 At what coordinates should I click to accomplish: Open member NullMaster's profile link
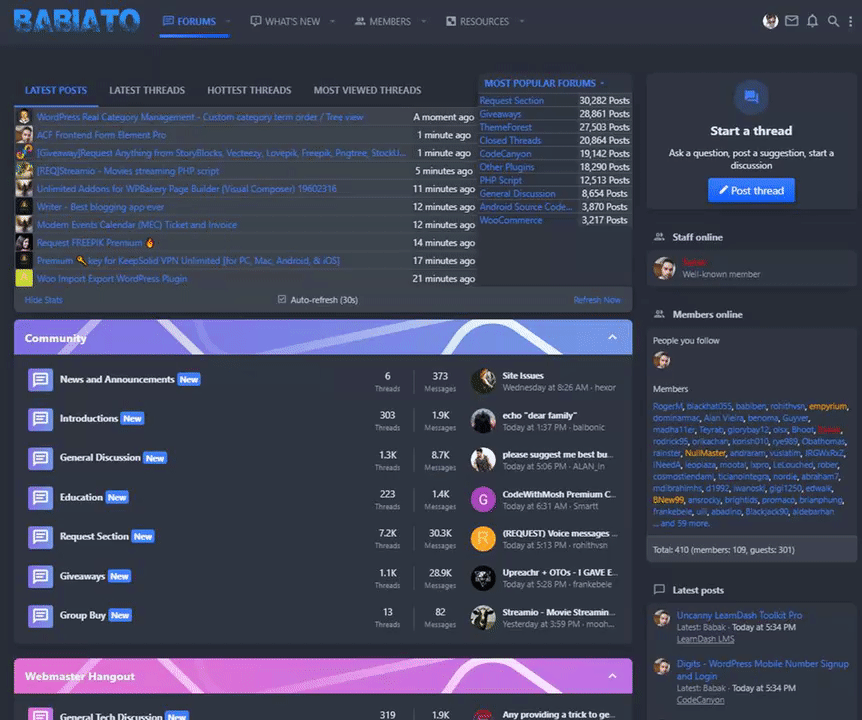[705, 453]
